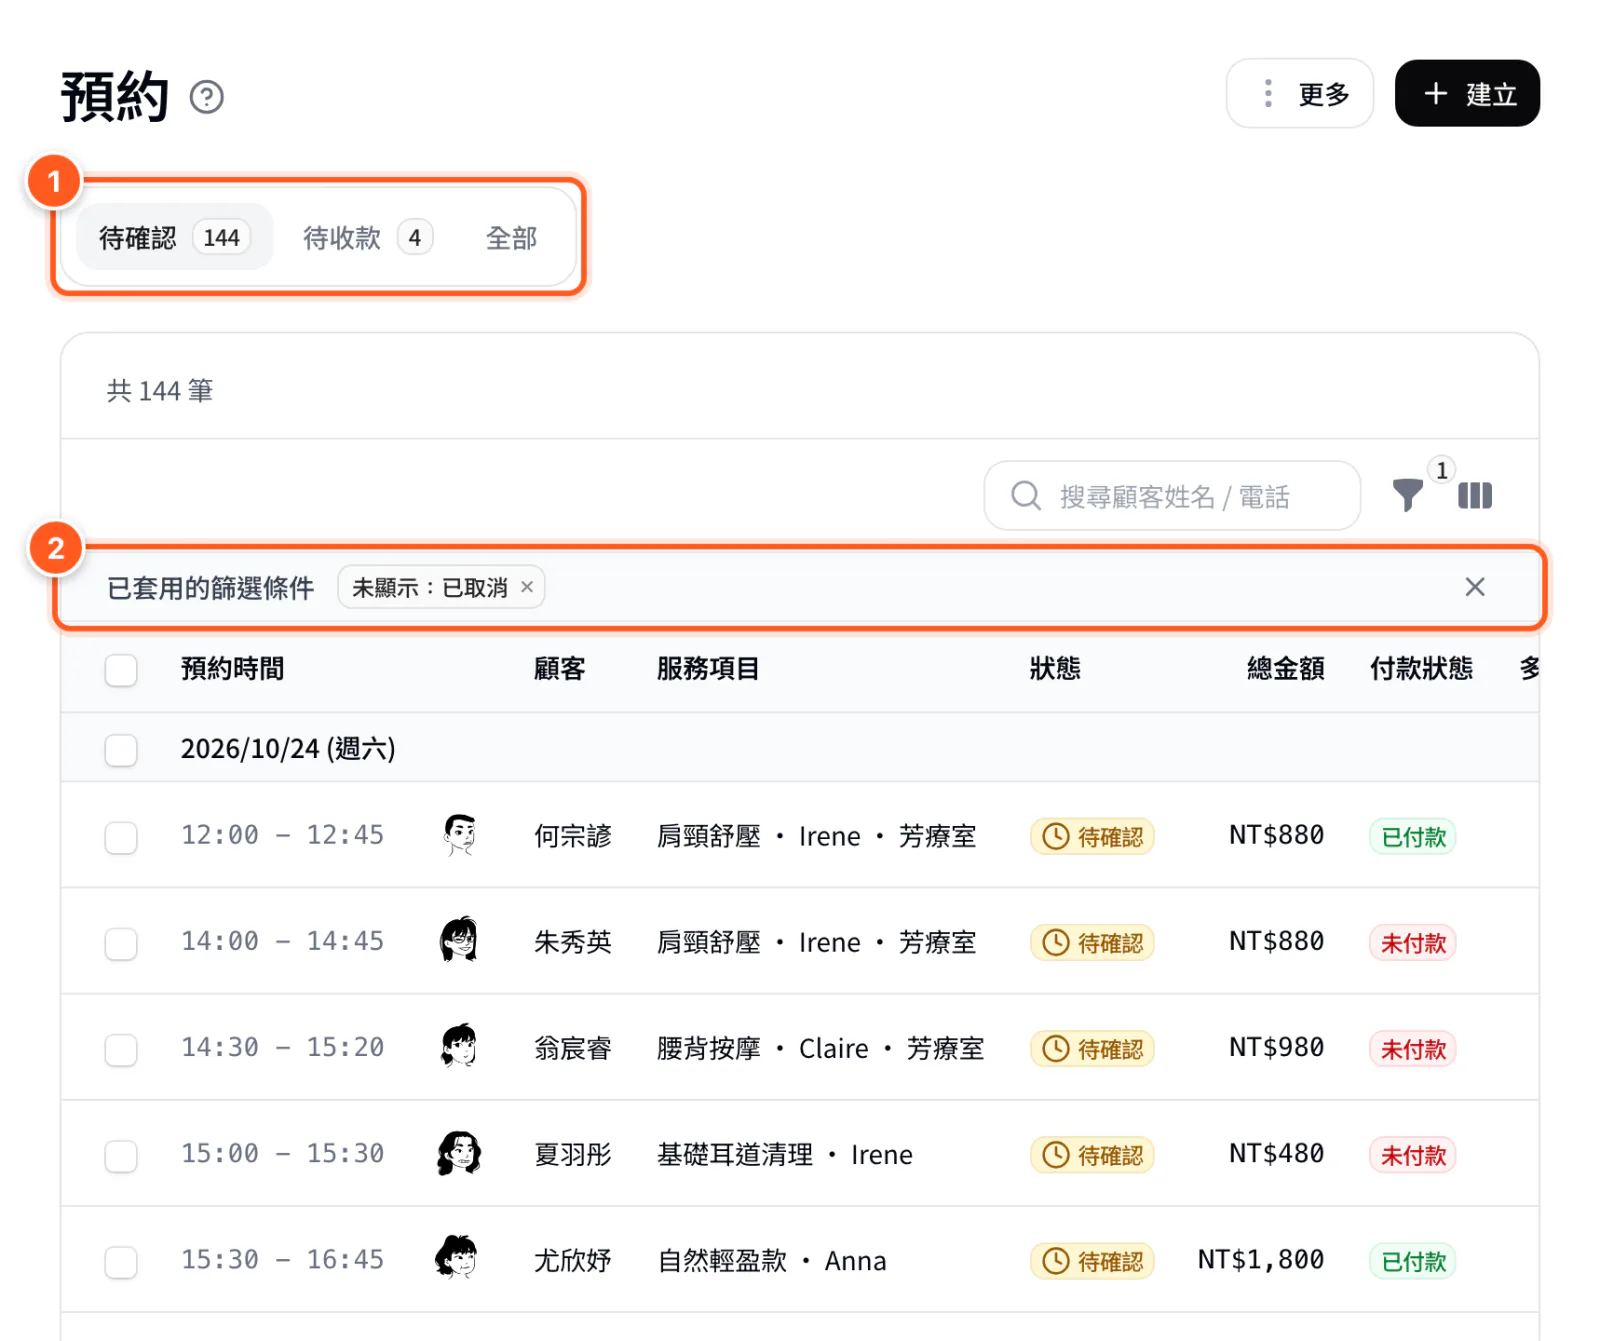1600x1341 pixels.
Task: Open the filter funnel icon
Action: [x=1408, y=495]
